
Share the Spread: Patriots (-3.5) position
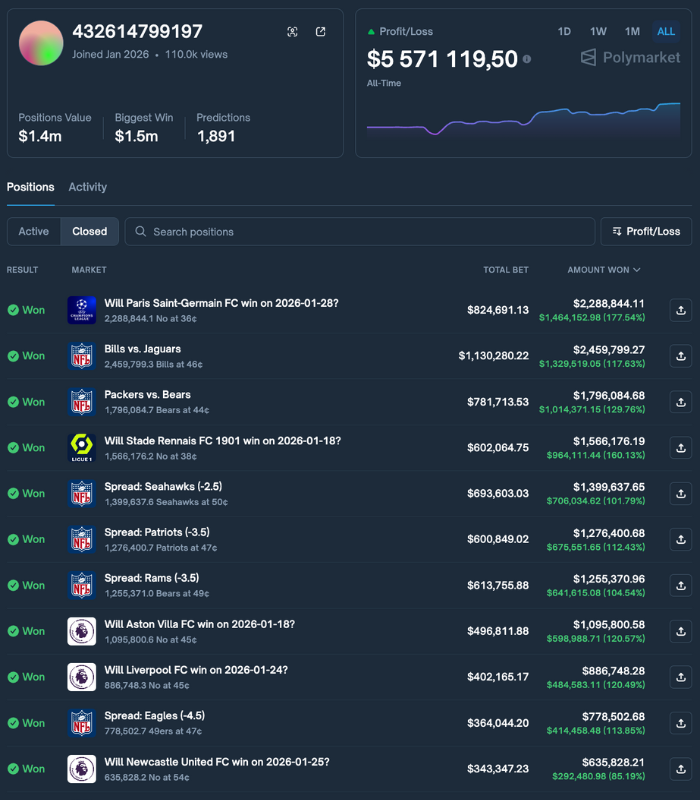[x=681, y=539]
